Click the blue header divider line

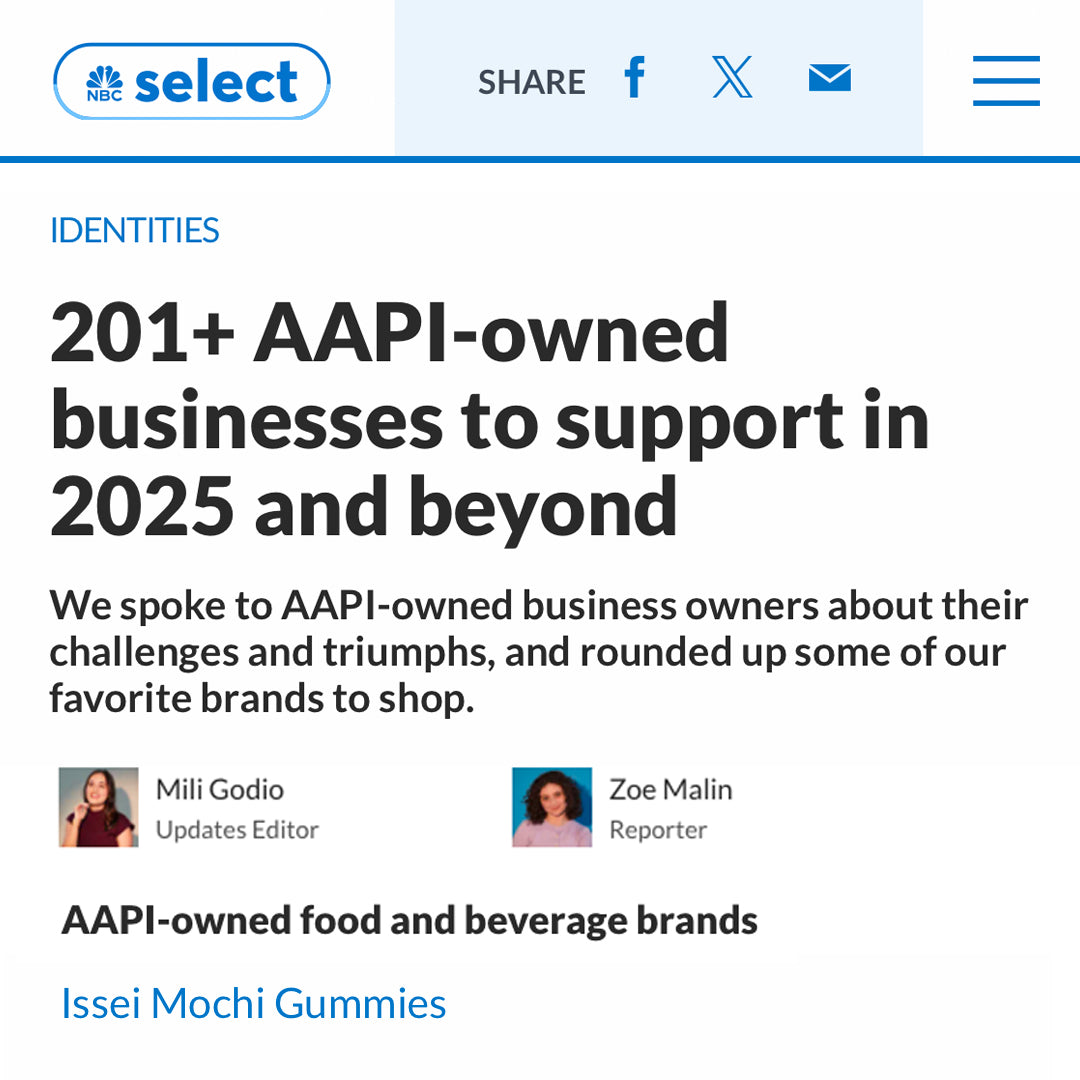tap(540, 159)
